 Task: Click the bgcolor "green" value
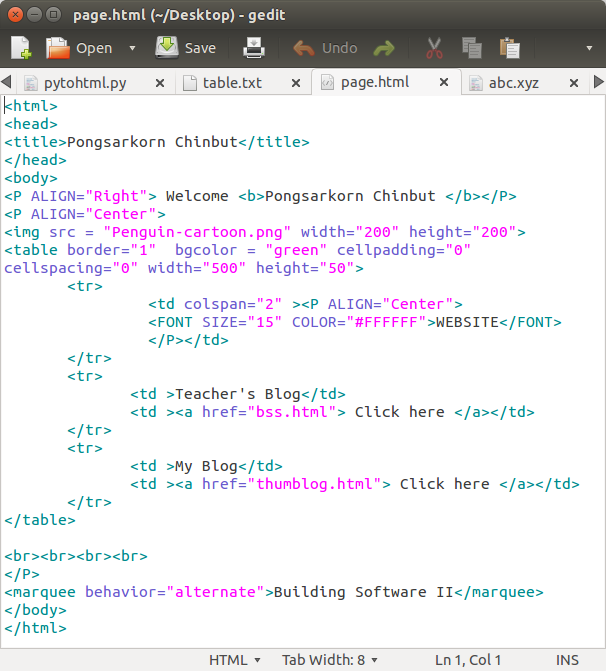(296, 250)
